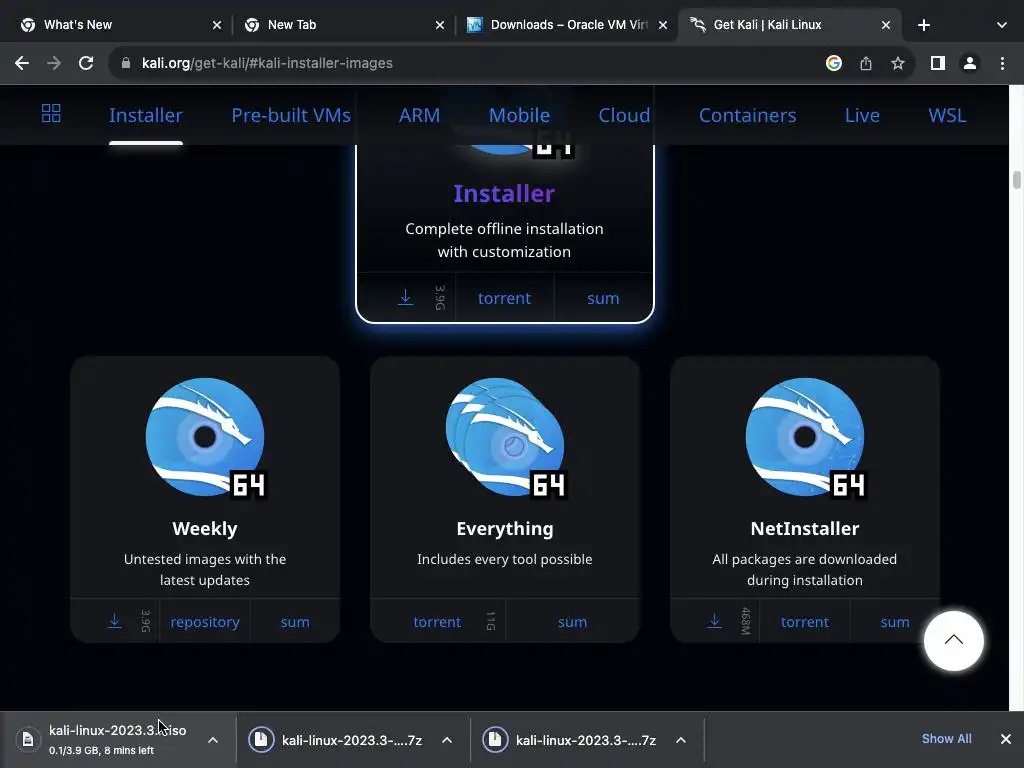Viewport: 1024px width, 768px height.
Task: Click the Weekly disc image
Action: [x=205, y=437]
